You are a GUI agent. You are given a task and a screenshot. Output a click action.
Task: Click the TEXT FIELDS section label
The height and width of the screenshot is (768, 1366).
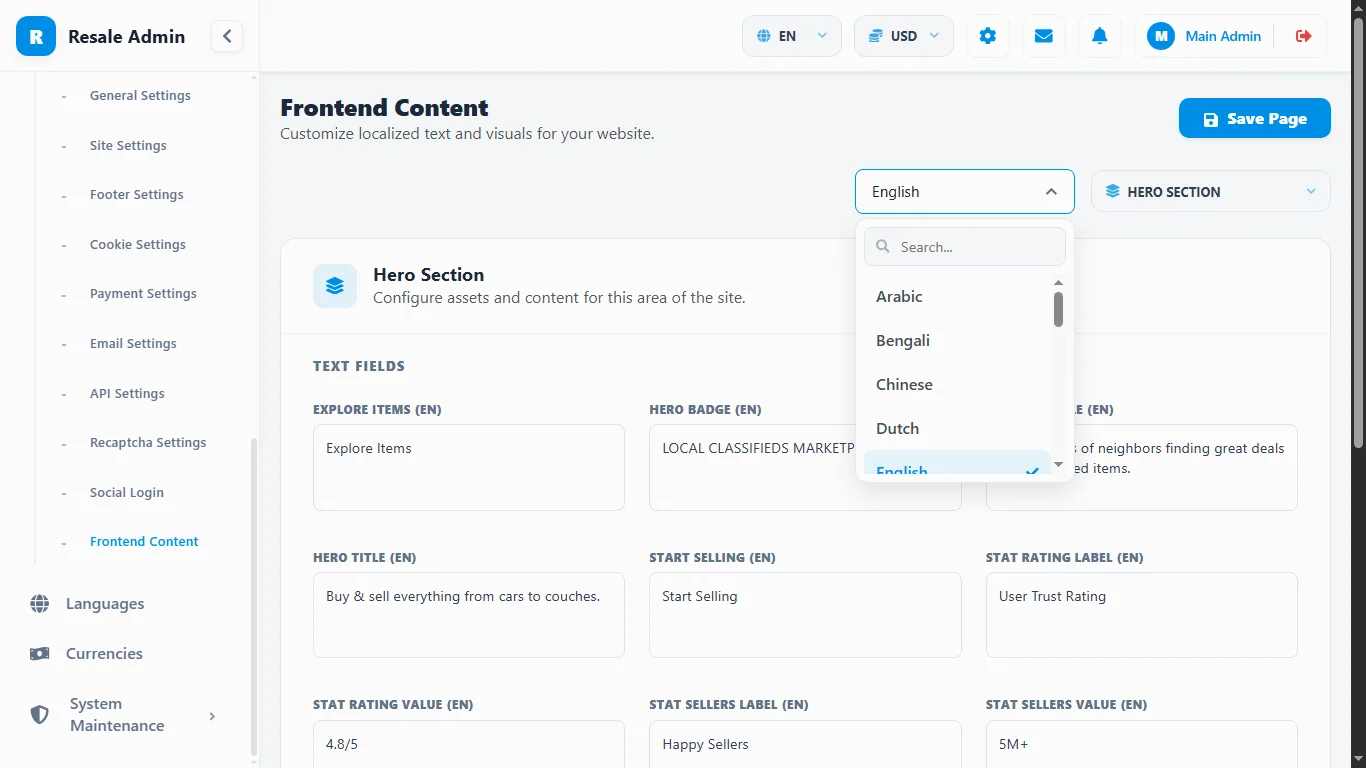pos(359,366)
